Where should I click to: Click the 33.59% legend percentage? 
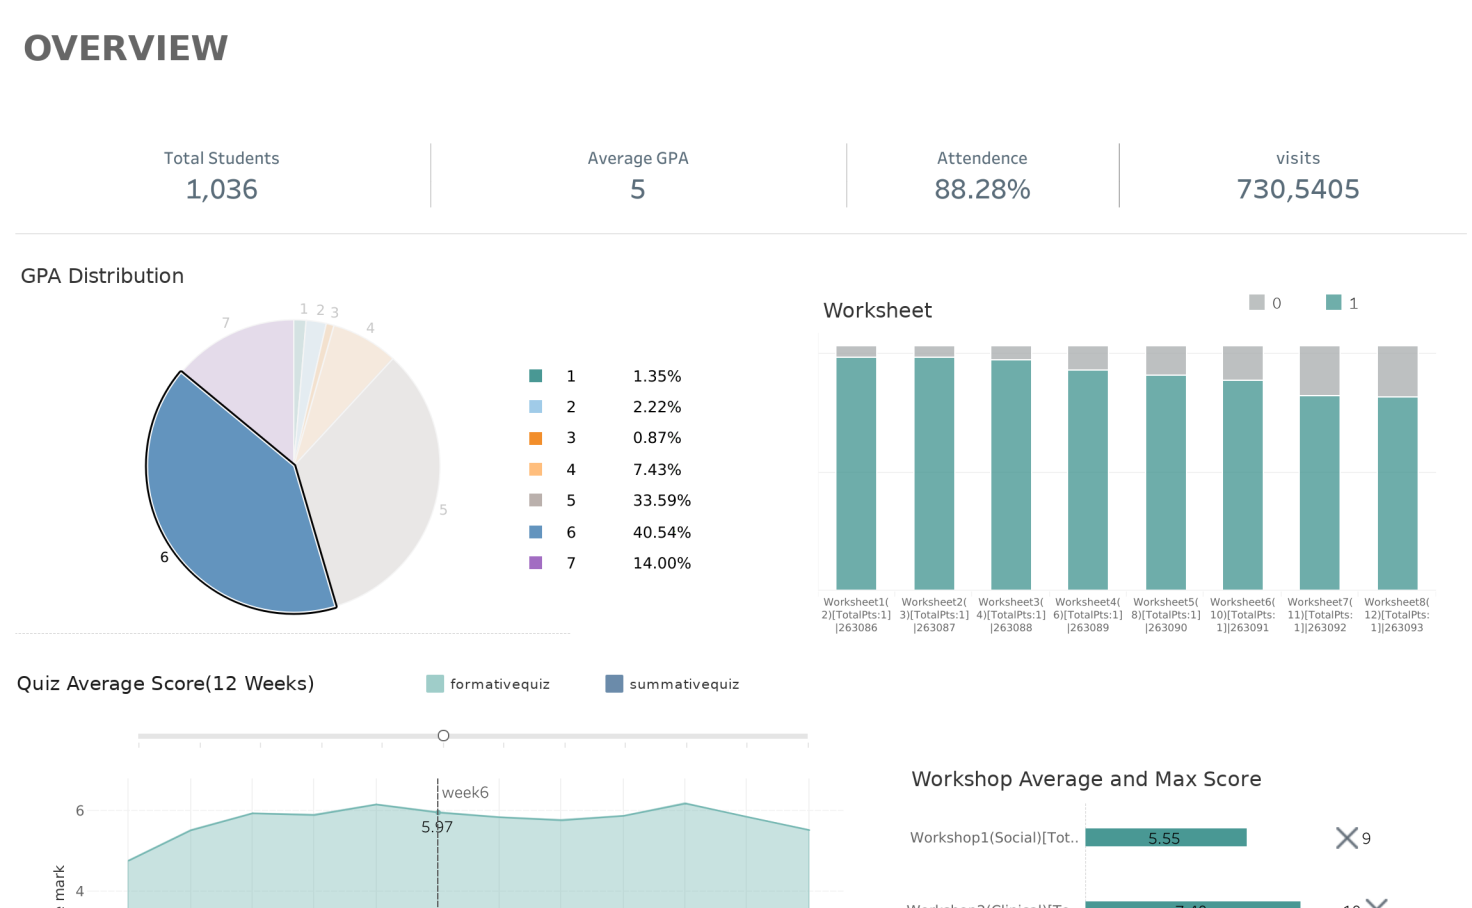tap(662, 500)
